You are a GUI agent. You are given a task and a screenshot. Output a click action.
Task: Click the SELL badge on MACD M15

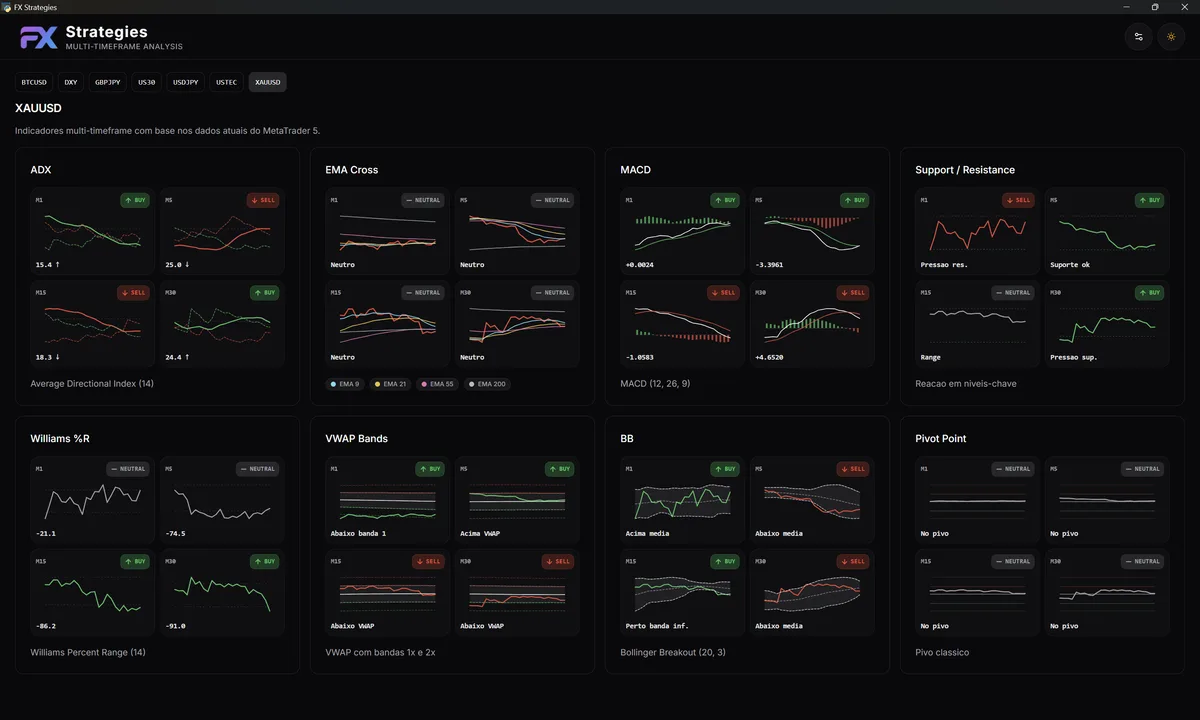pos(723,292)
